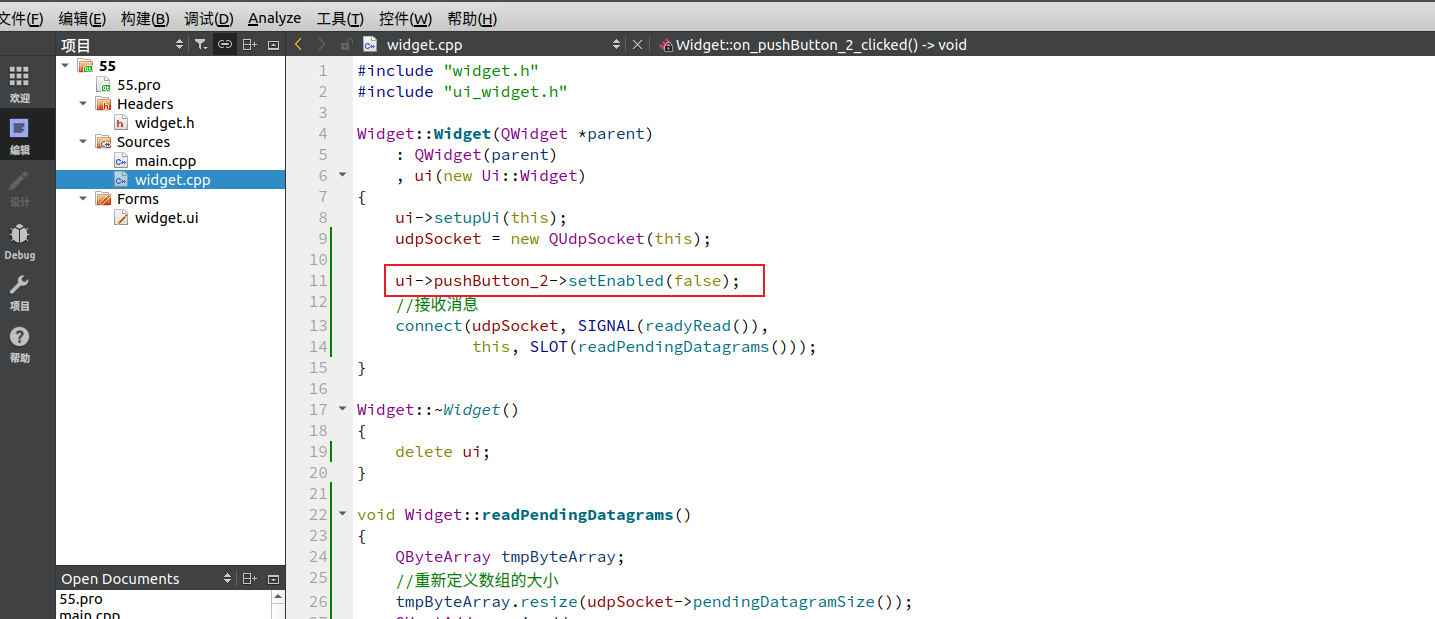Select main.cpp in Open Documents list
Viewport: 1435px width, 619px height.
point(89,614)
